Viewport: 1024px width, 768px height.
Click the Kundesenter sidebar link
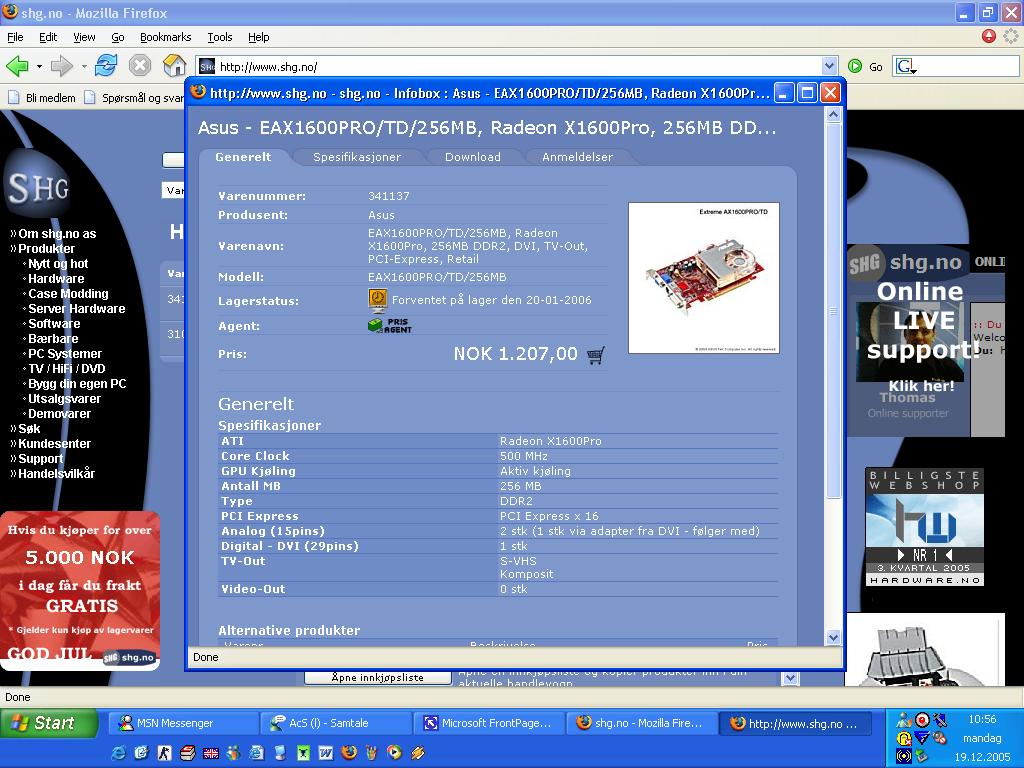click(x=54, y=444)
